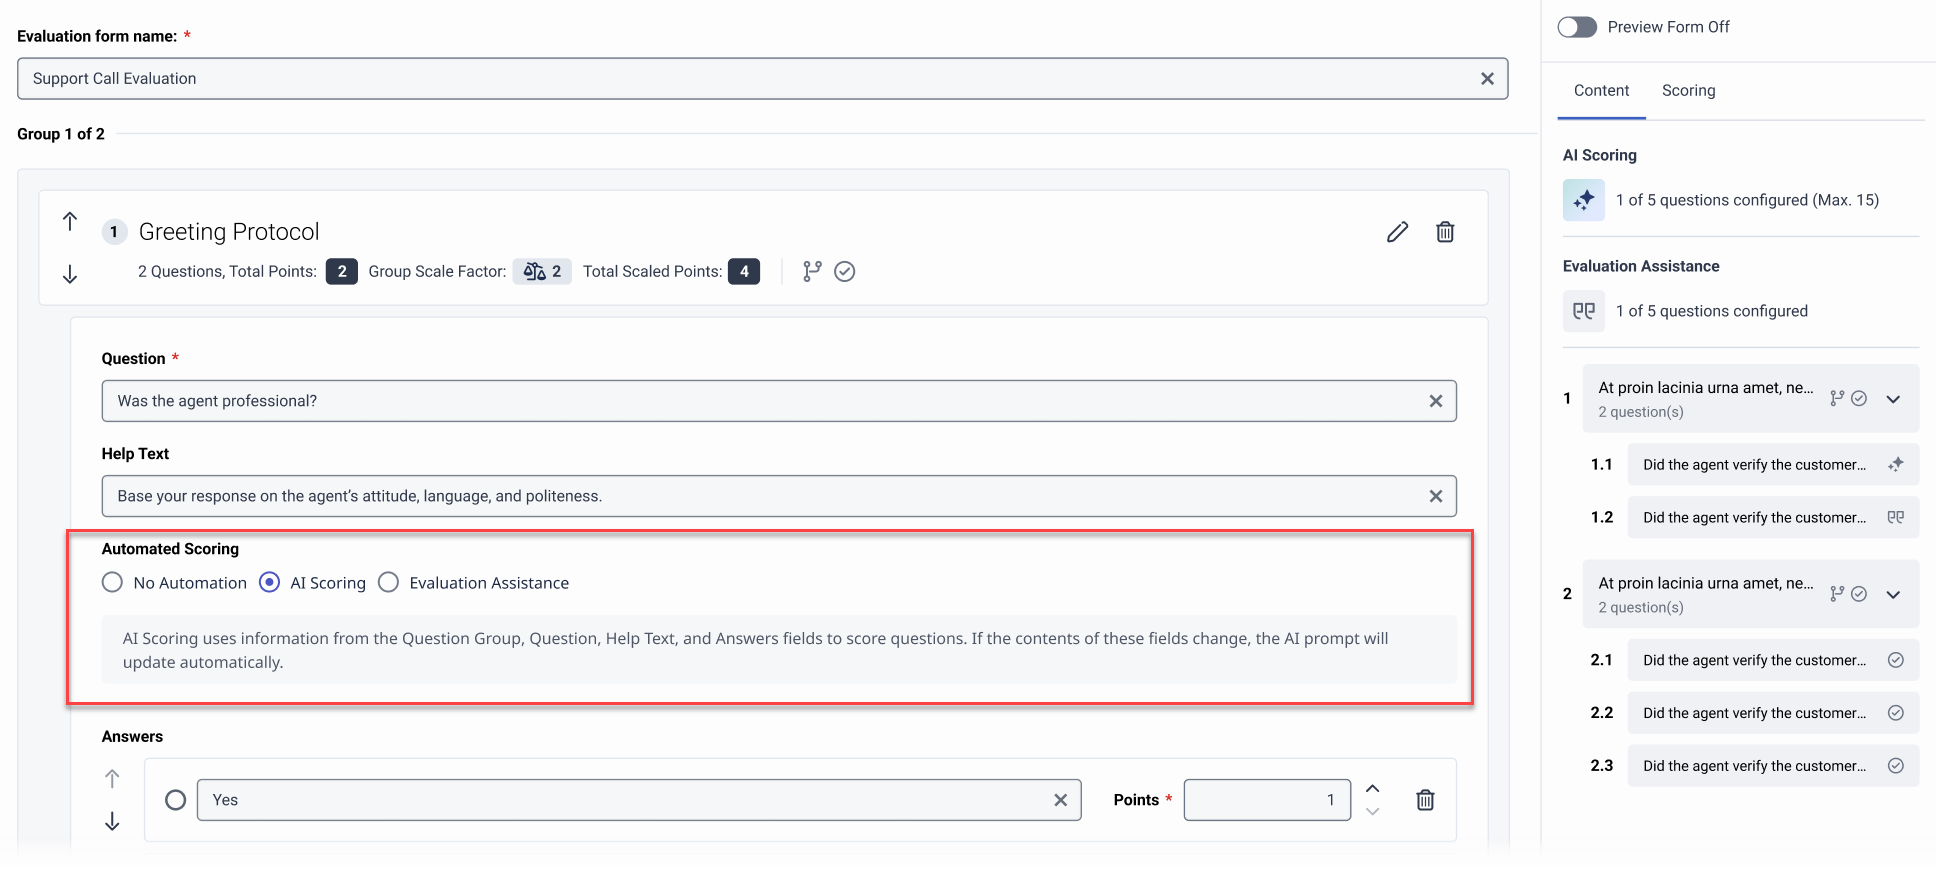Image resolution: width=1936 pixels, height=881 pixels.
Task: Click the checkmark circle icon in Greeting Protocol header
Action: coord(845,271)
